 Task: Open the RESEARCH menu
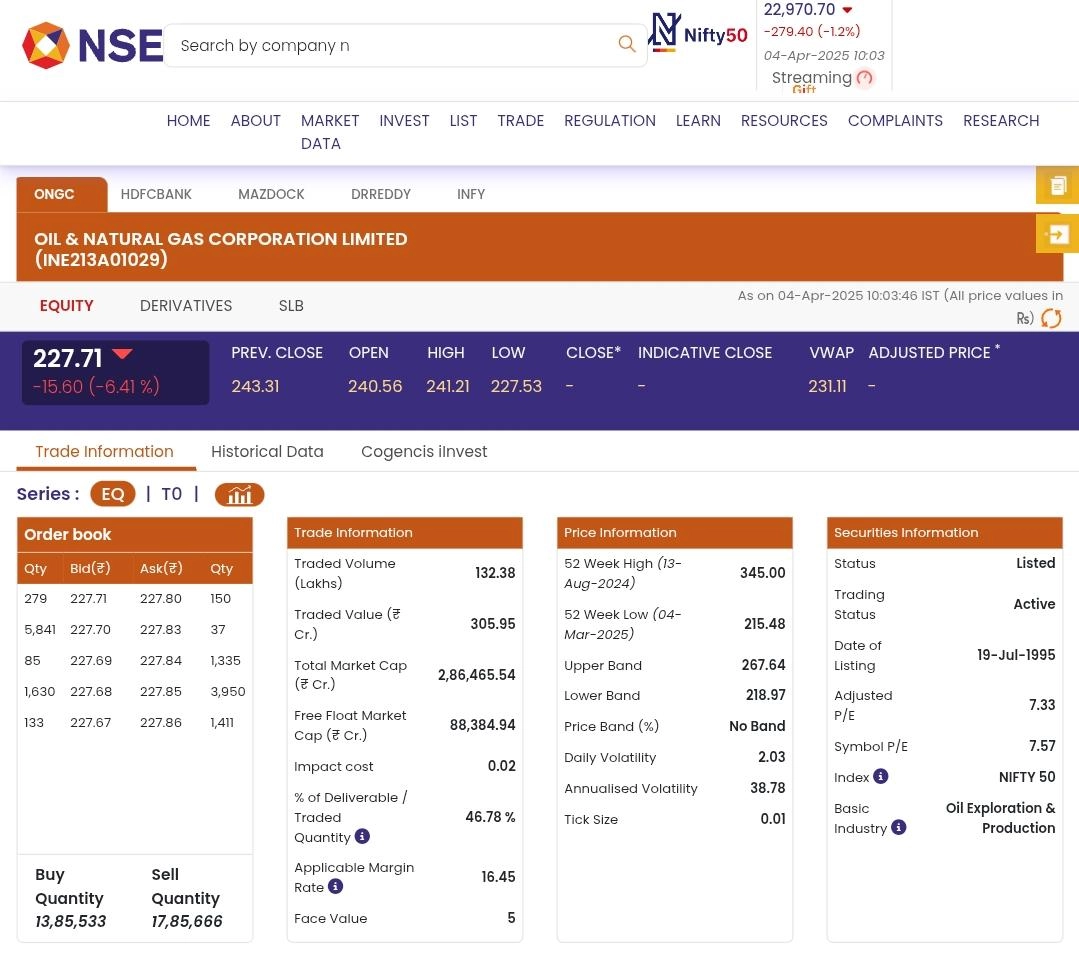click(1000, 120)
